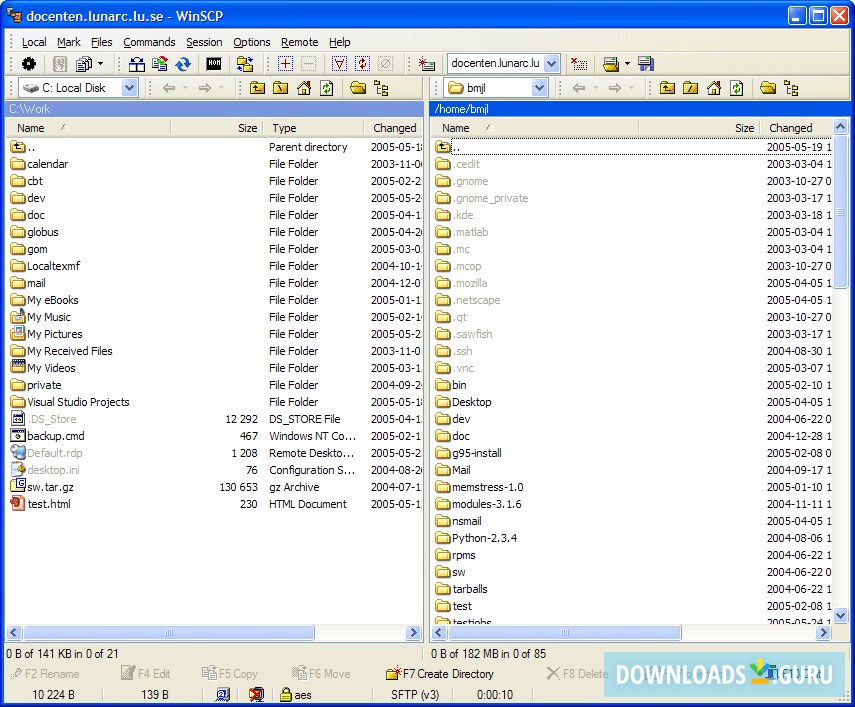Open the console terminal icon

pyautogui.click(x=214, y=64)
